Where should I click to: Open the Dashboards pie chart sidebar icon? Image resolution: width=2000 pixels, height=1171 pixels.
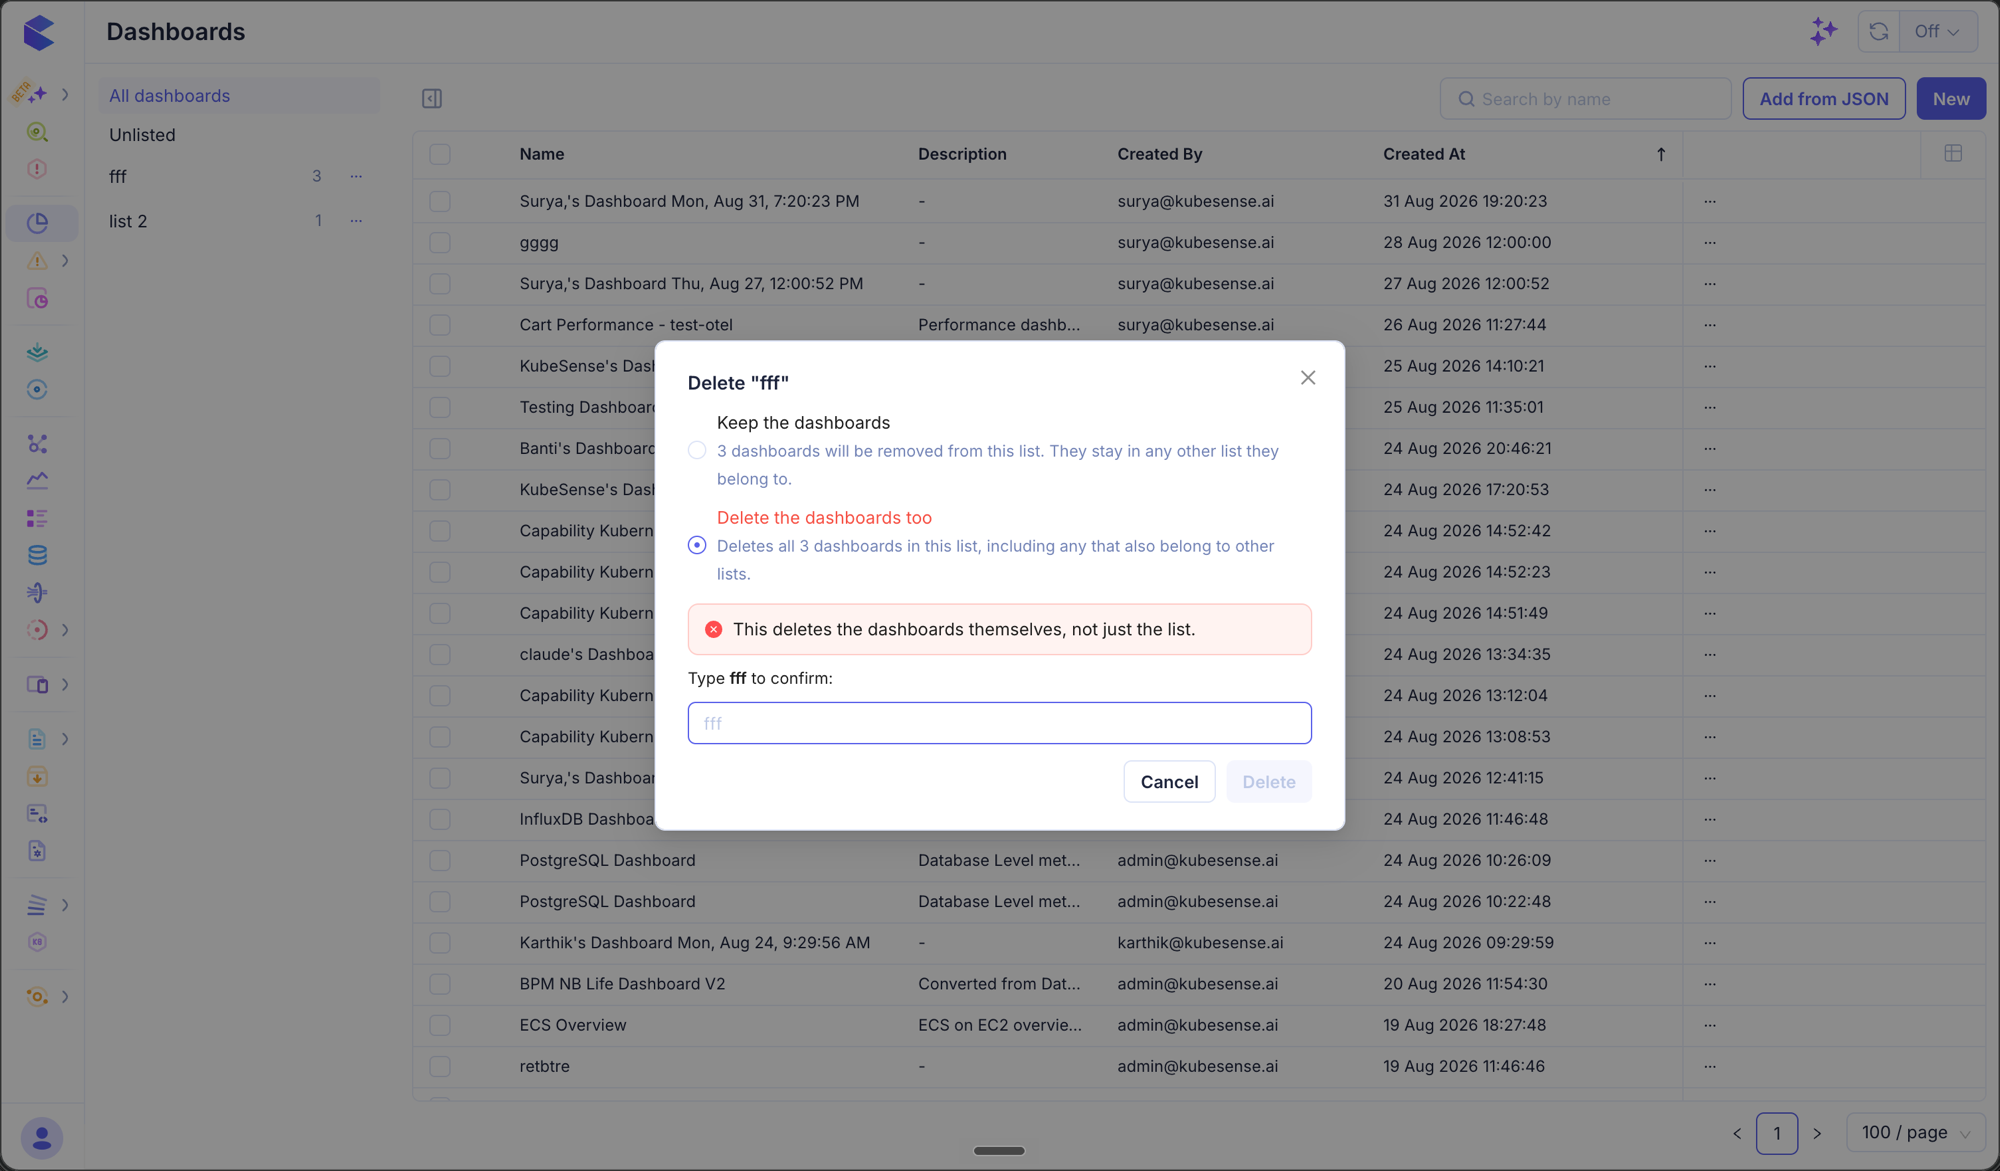click(38, 222)
